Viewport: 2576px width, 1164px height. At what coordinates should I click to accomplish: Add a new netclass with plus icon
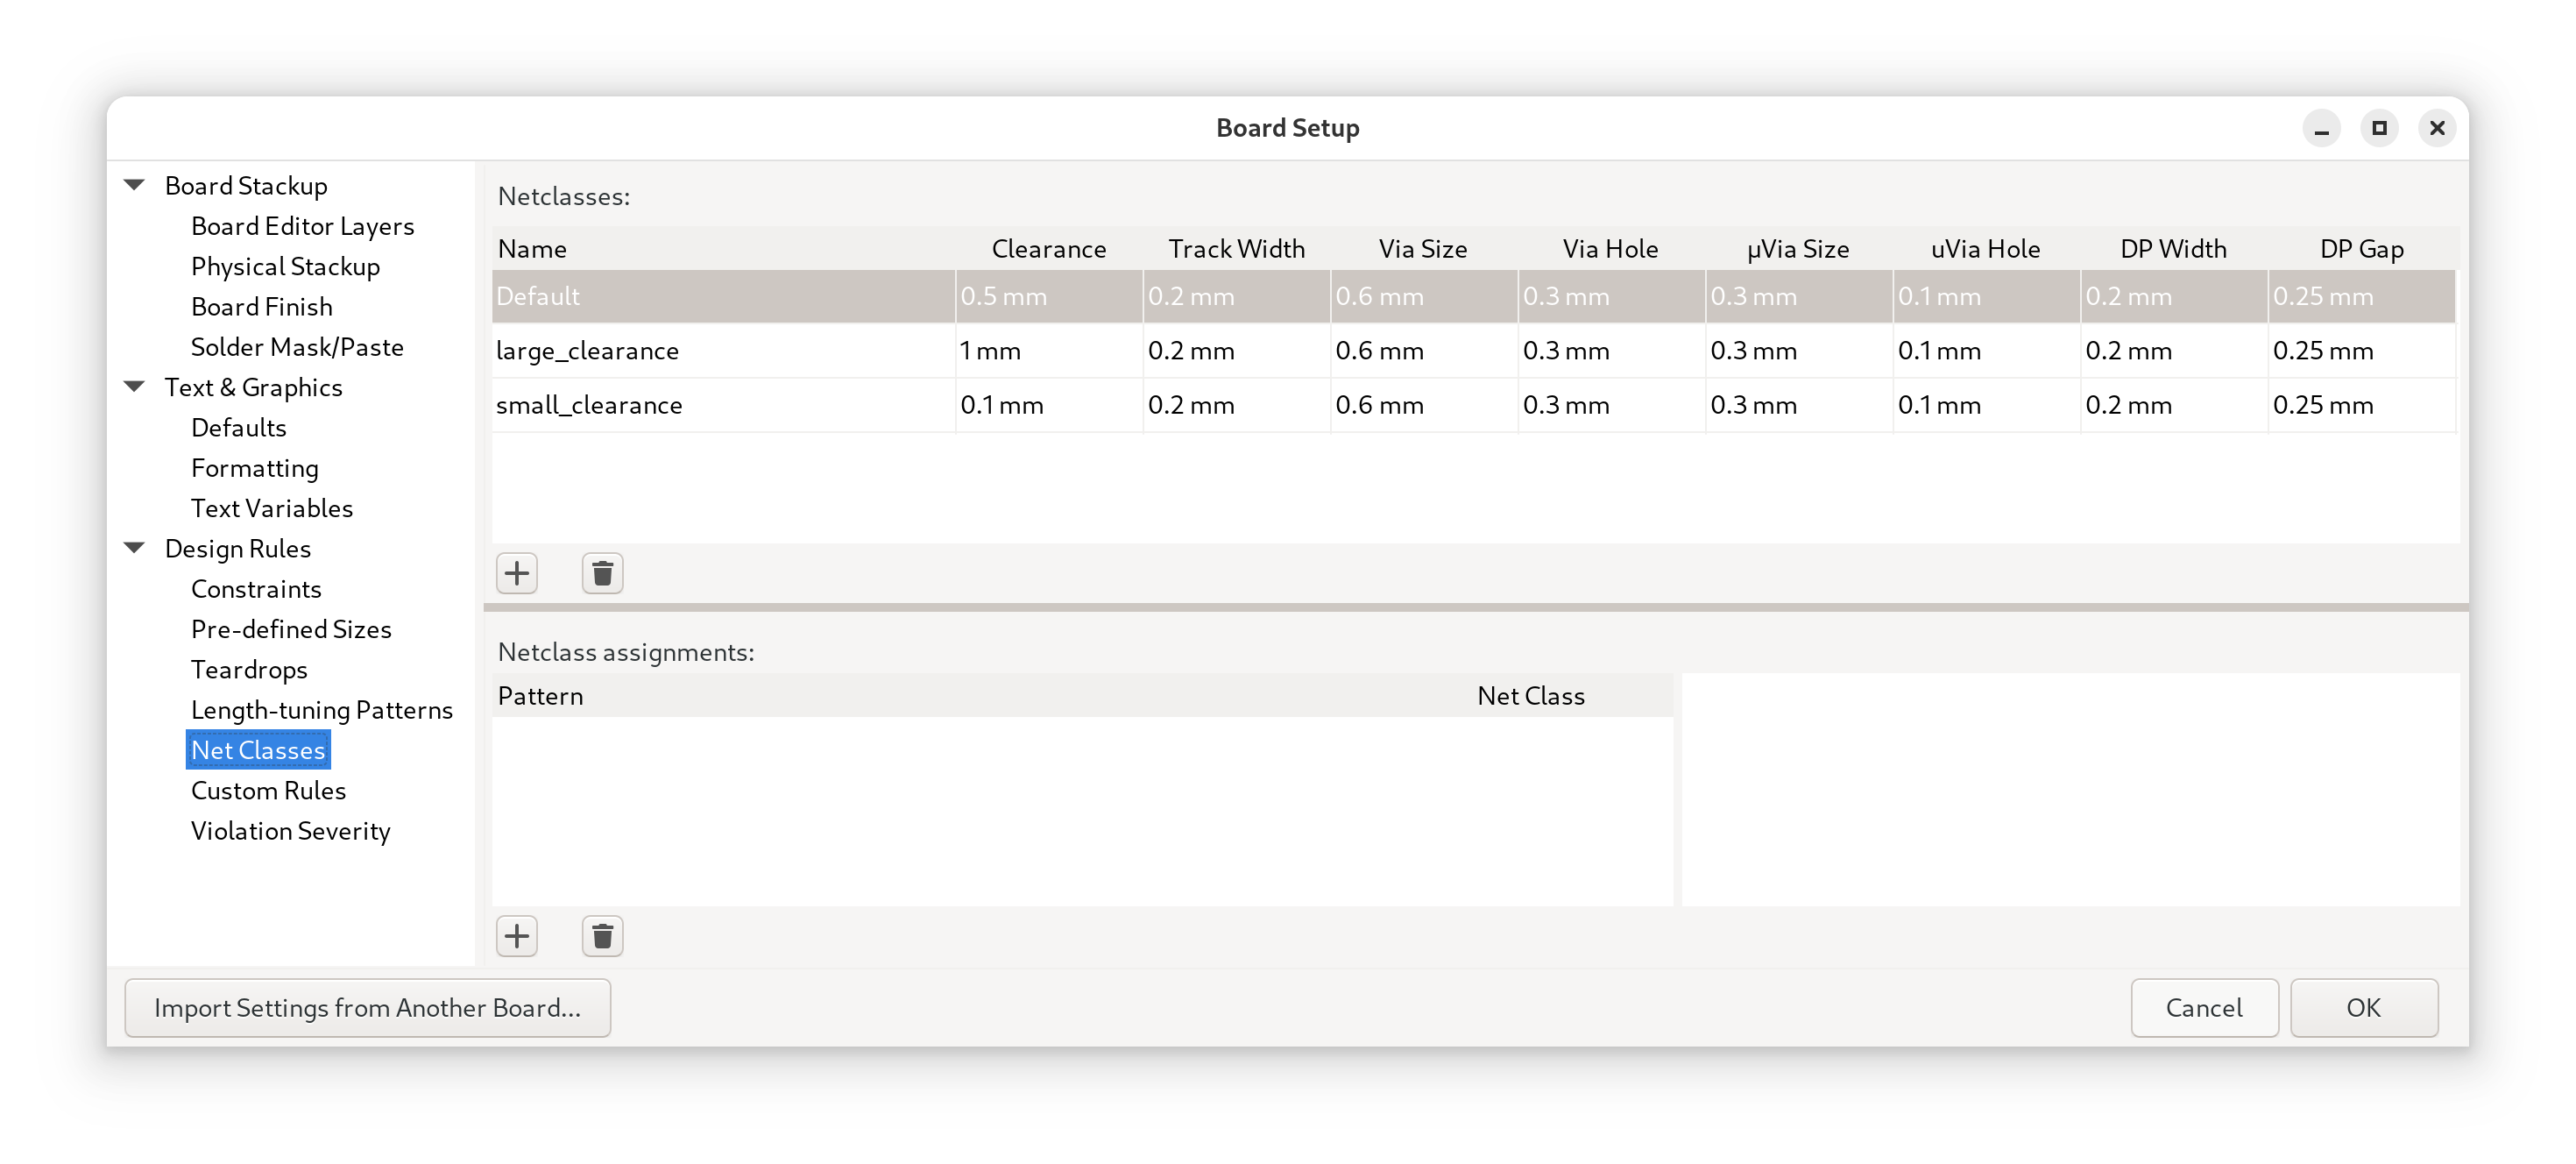point(517,573)
